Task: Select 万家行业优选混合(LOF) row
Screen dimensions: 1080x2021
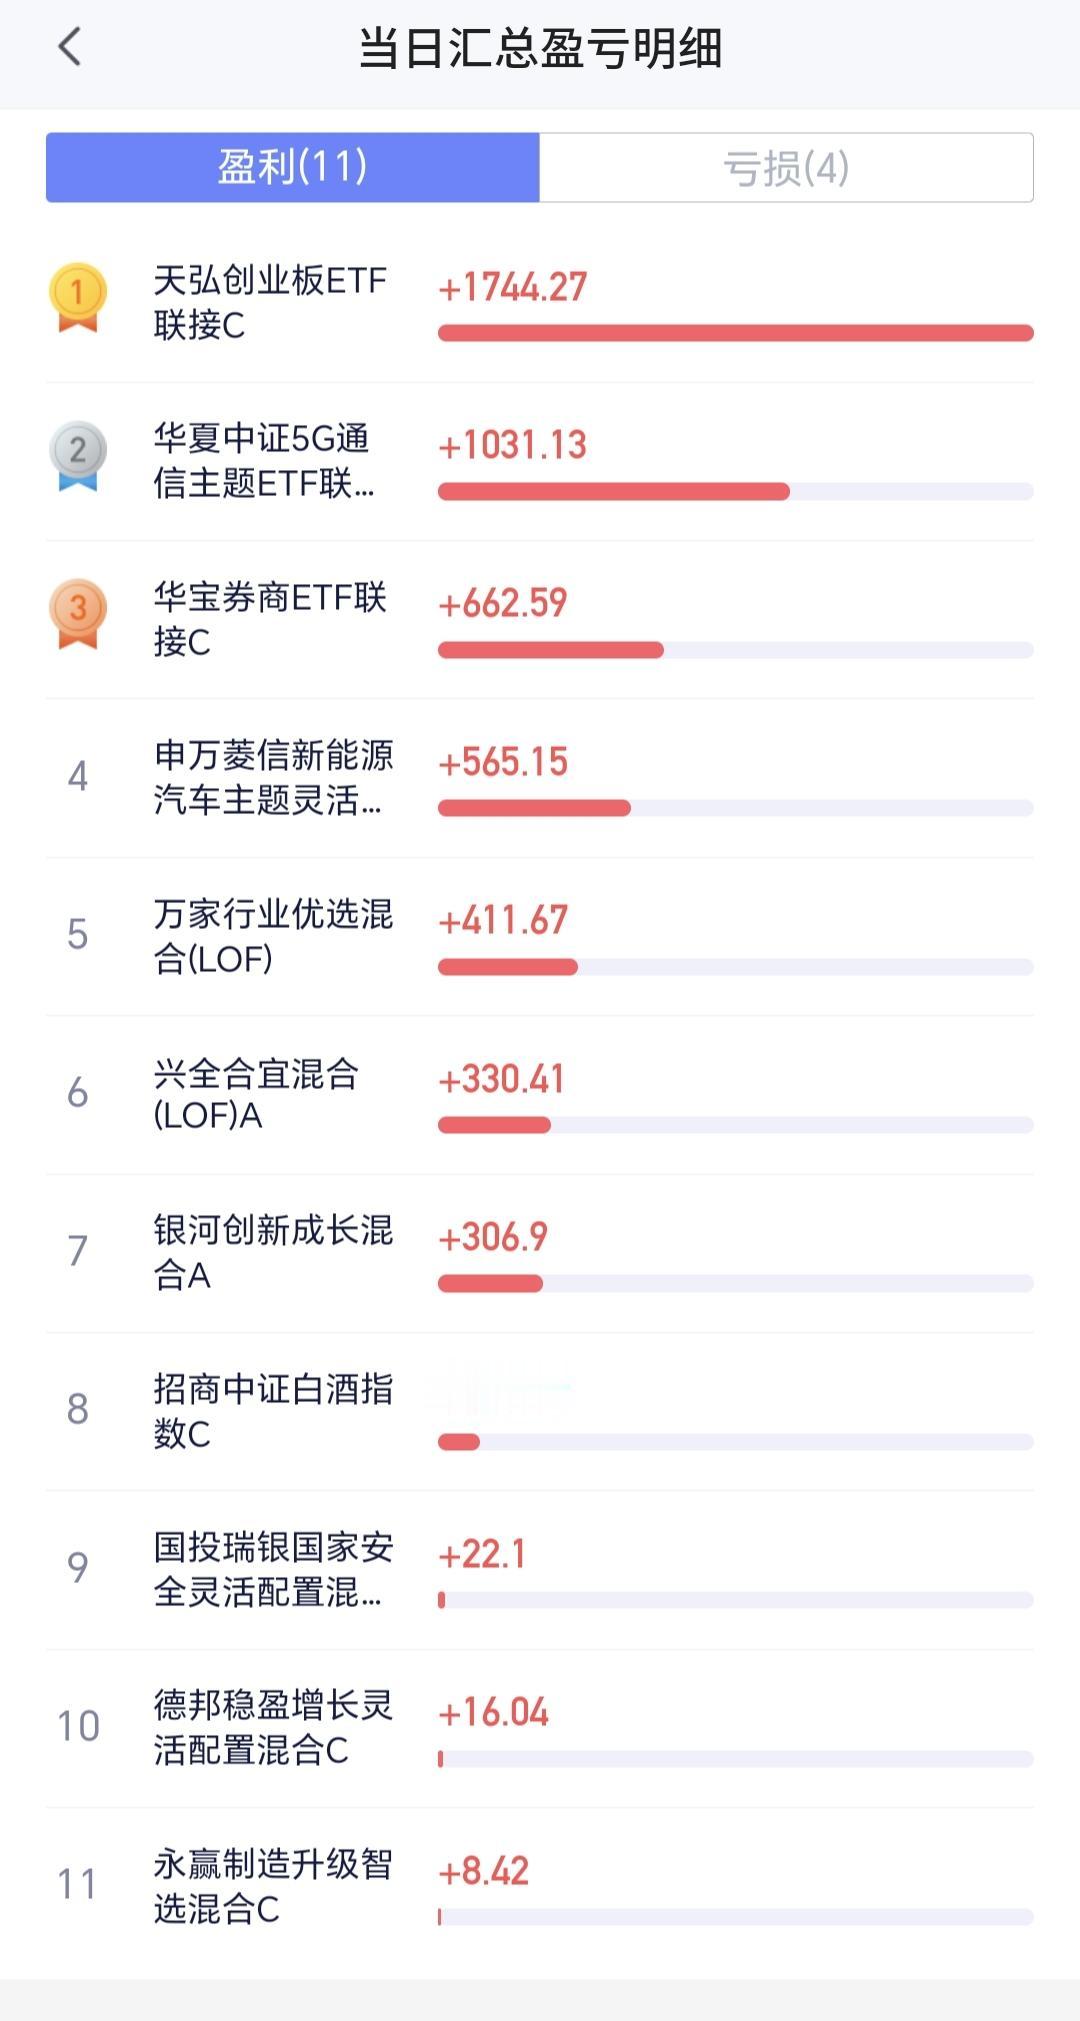Action: tap(540, 936)
